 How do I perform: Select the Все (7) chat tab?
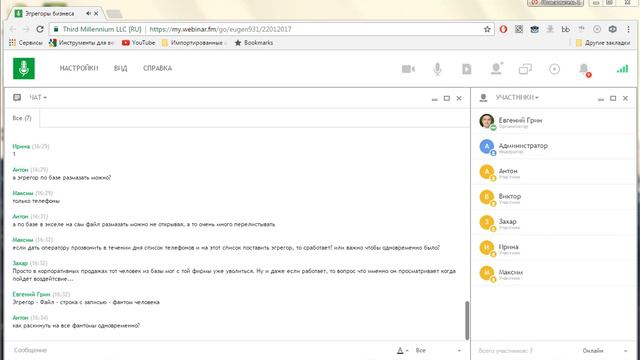point(22,118)
